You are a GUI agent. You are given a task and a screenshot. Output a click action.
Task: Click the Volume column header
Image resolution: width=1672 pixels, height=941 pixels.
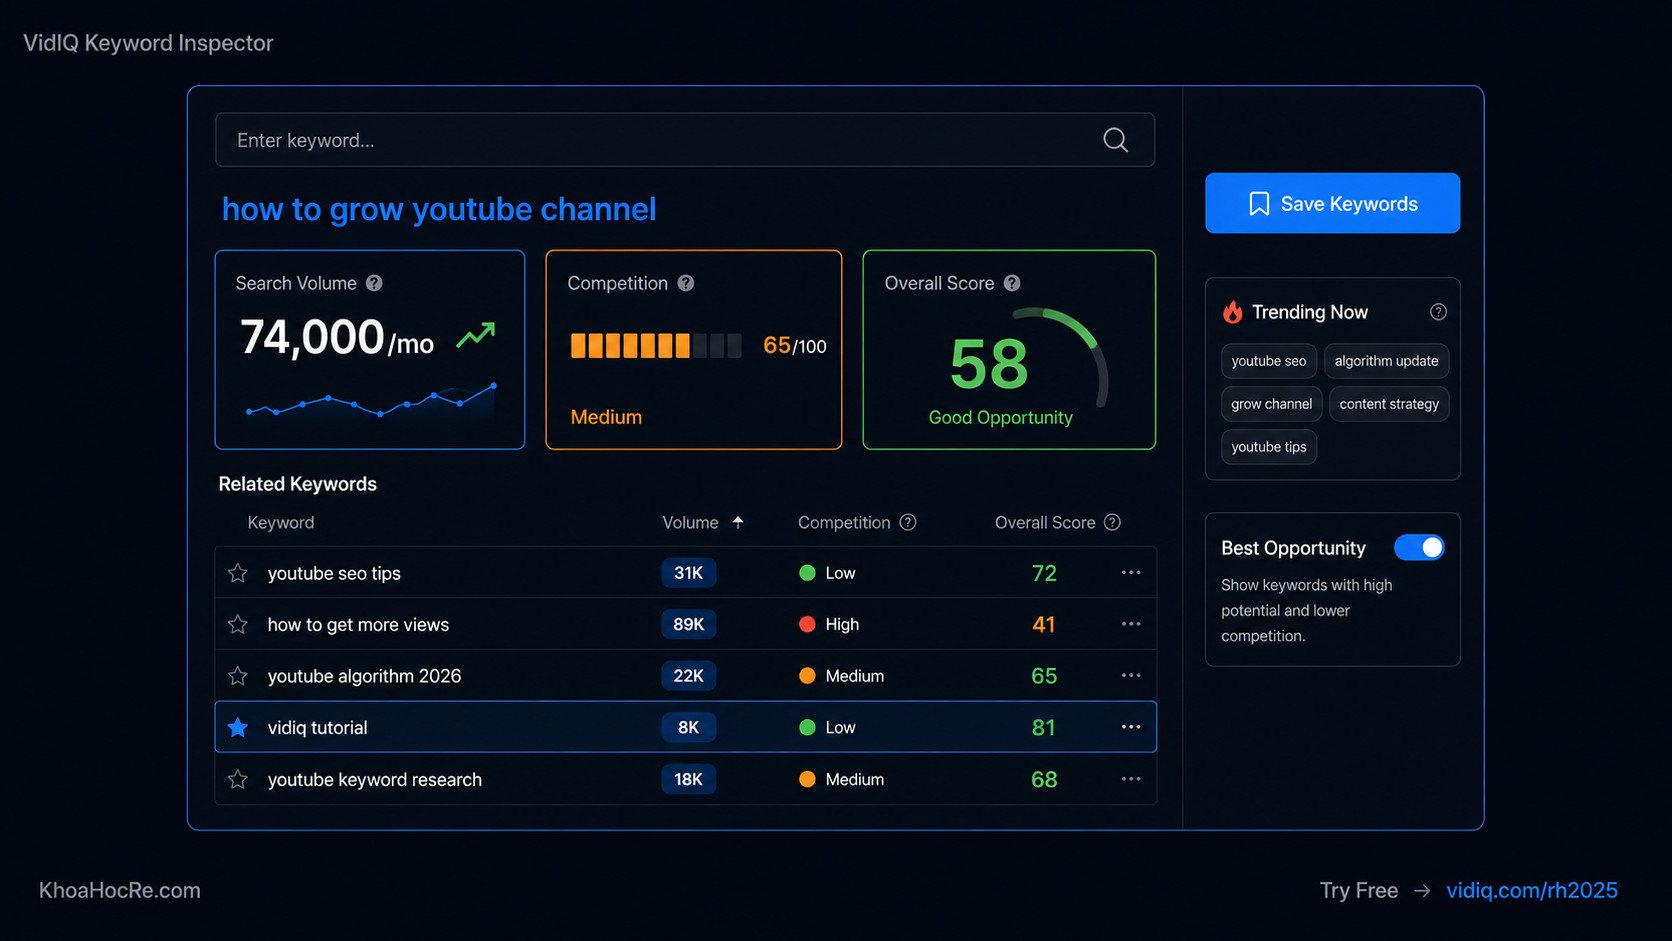click(690, 522)
